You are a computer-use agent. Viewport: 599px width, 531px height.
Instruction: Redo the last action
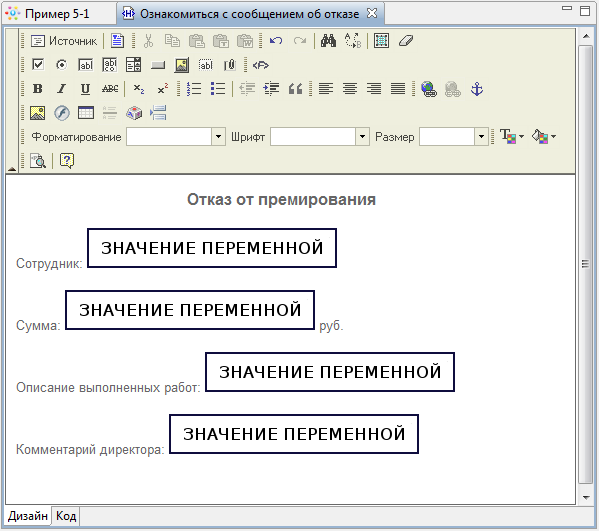[300, 41]
